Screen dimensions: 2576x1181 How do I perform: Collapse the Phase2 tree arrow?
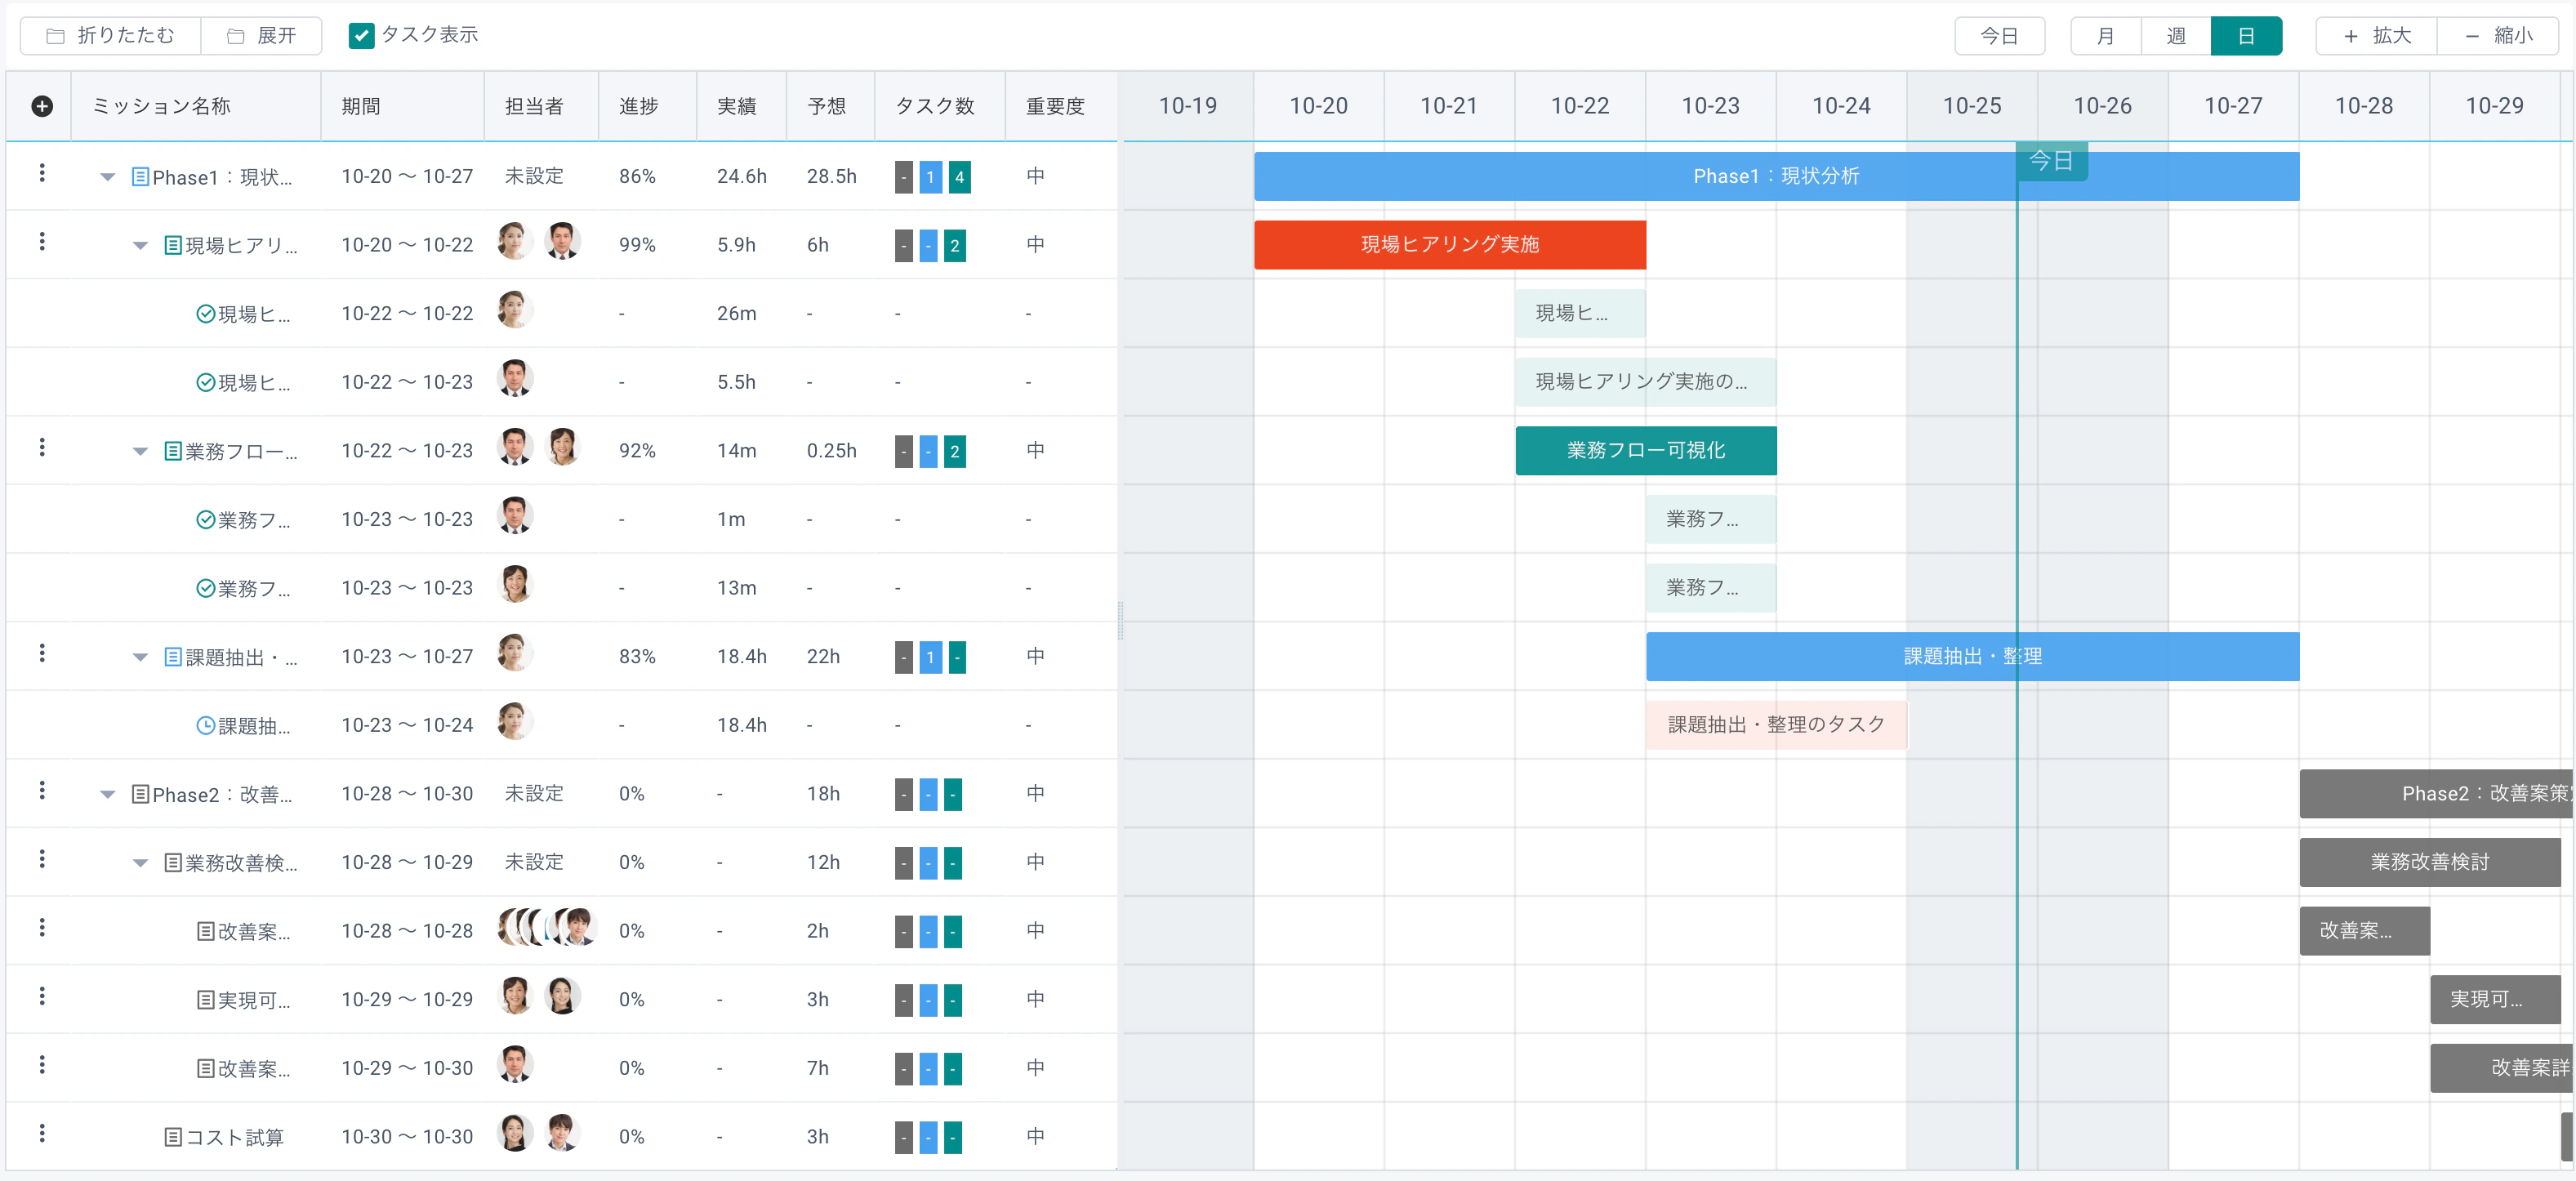pos(108,795)
